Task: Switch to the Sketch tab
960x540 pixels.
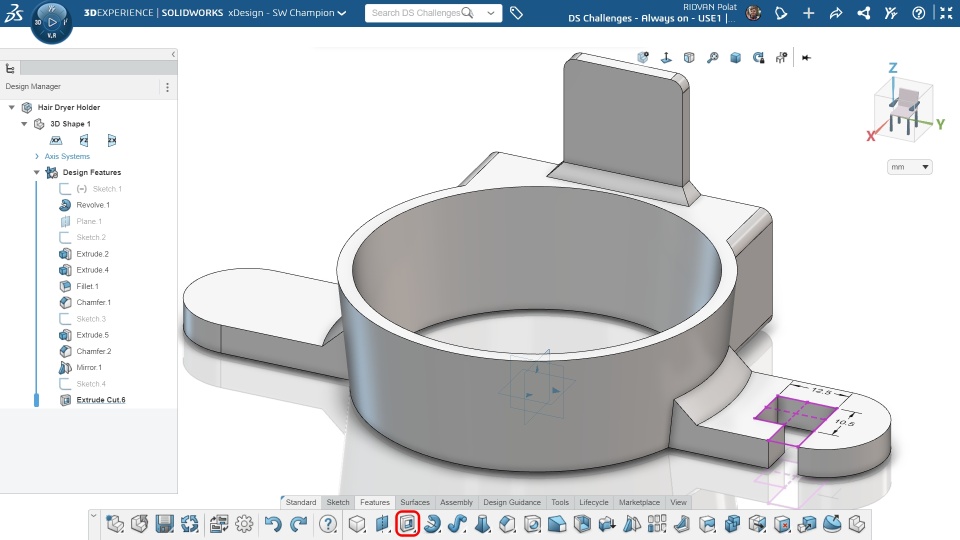Action: [x=338, y=502]
